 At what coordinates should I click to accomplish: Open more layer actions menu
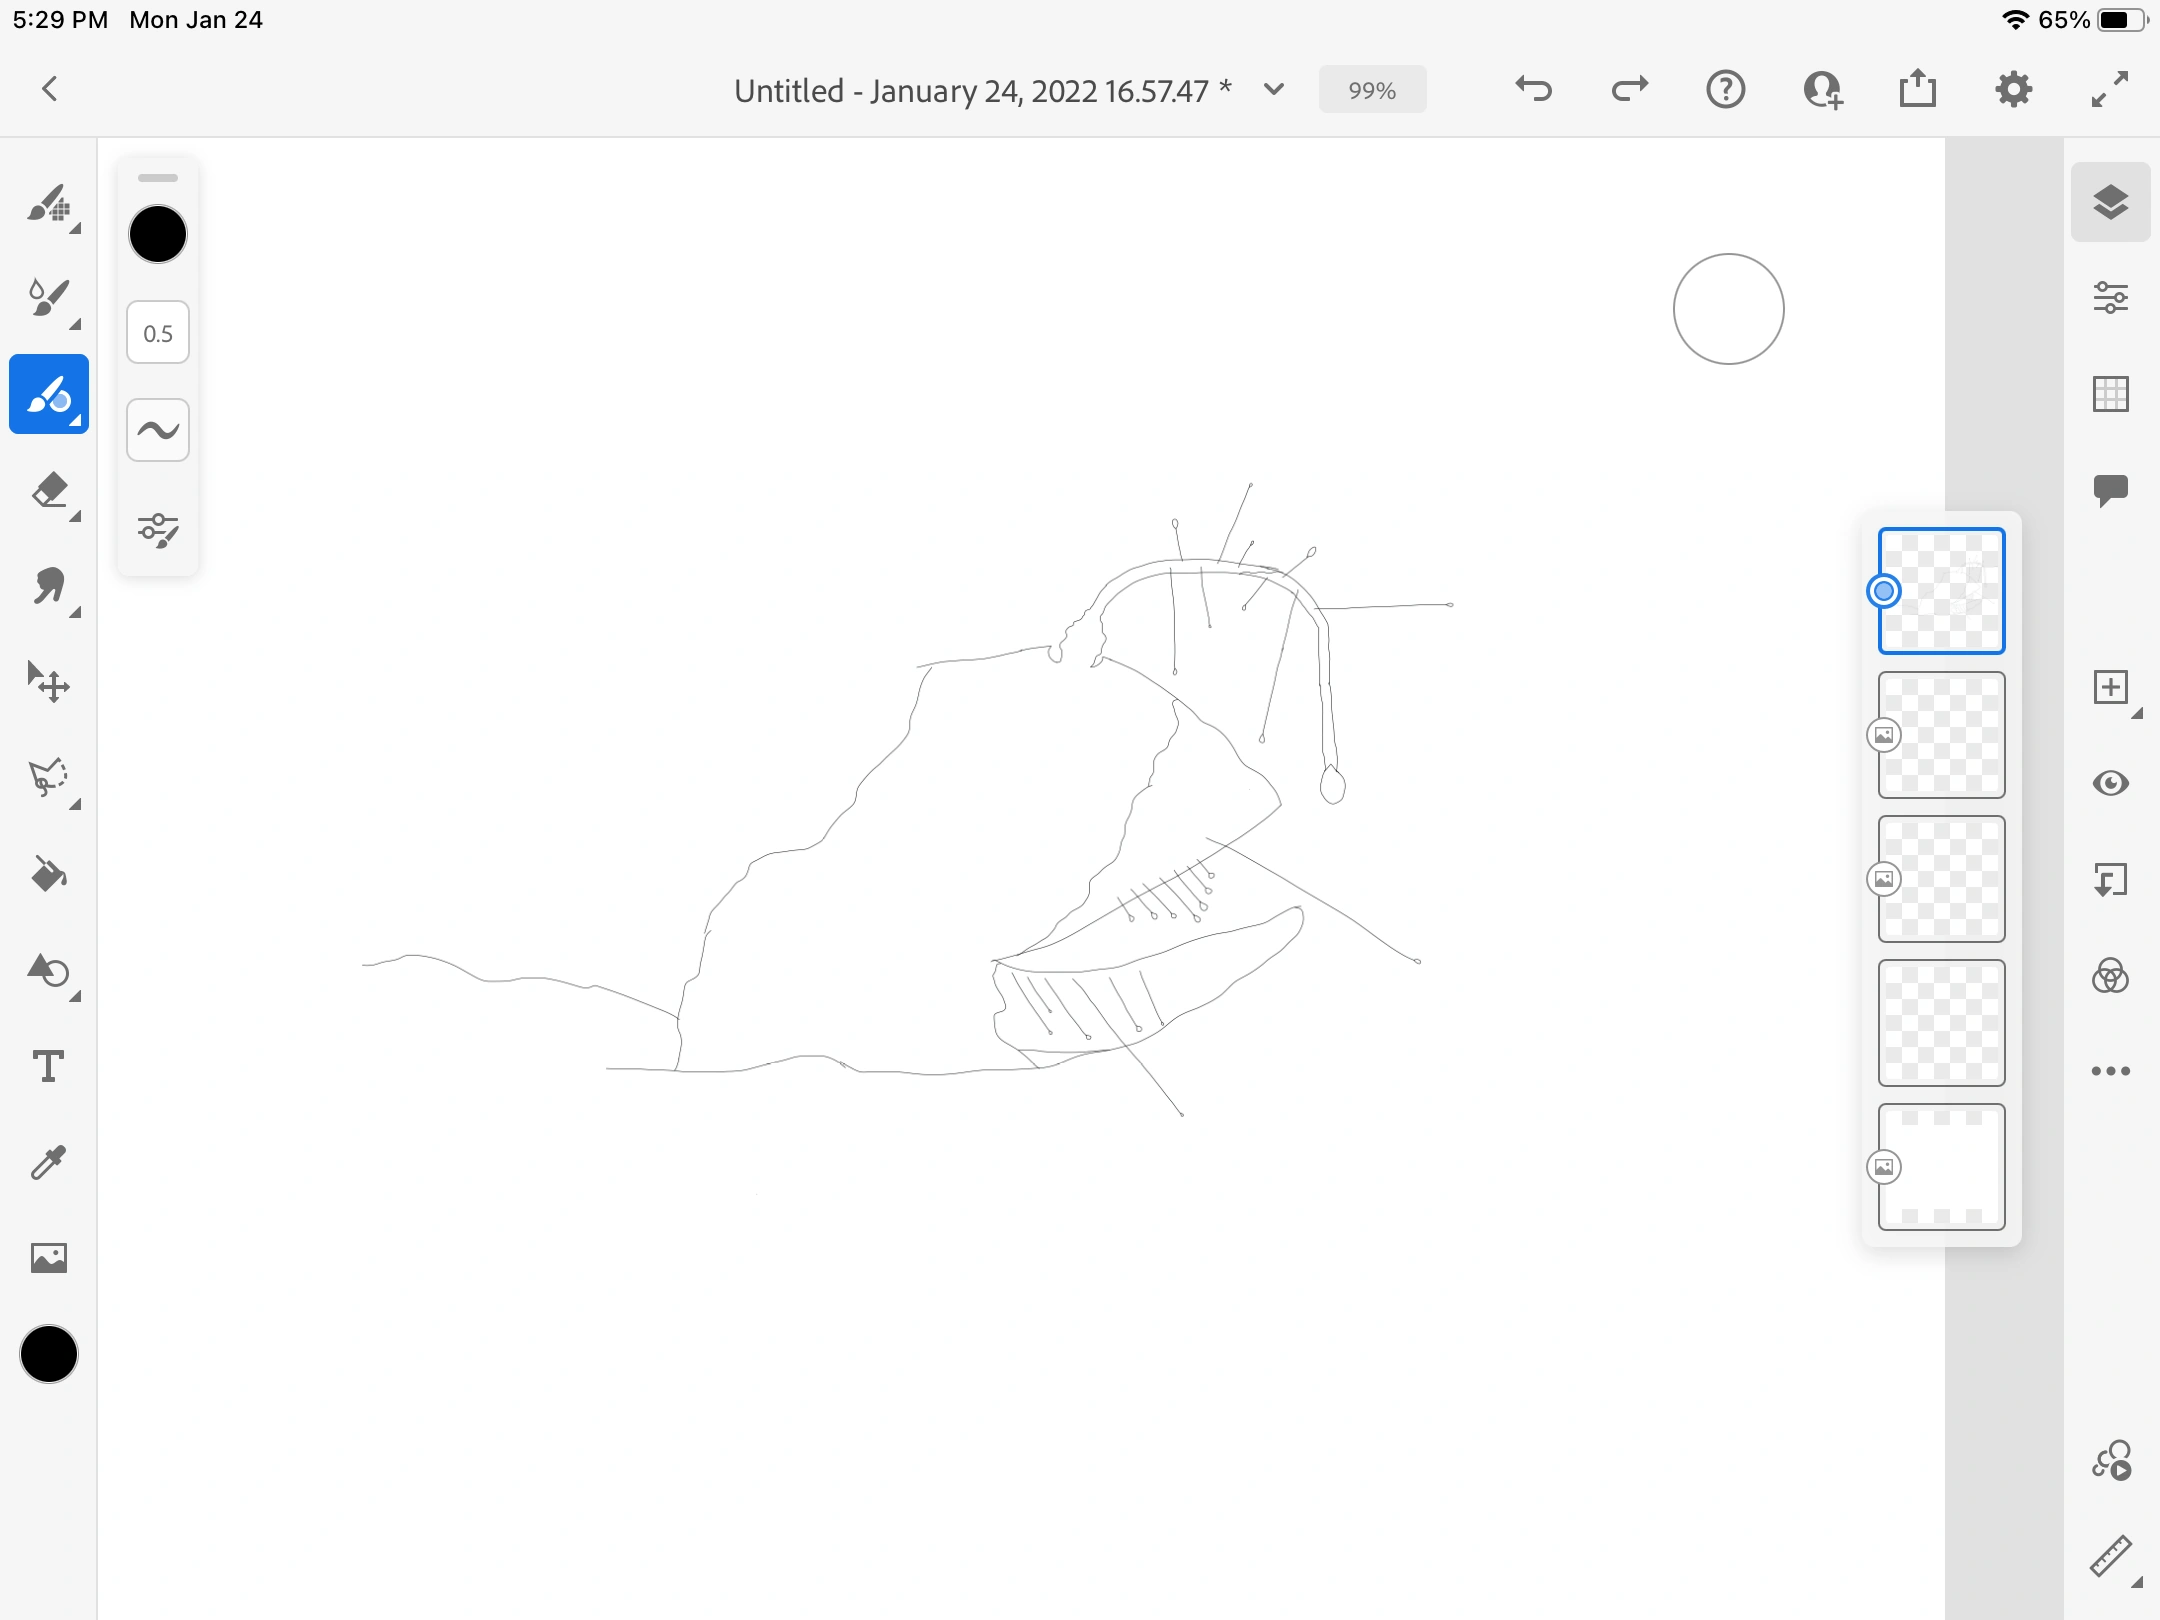tap(2110, 1071)
